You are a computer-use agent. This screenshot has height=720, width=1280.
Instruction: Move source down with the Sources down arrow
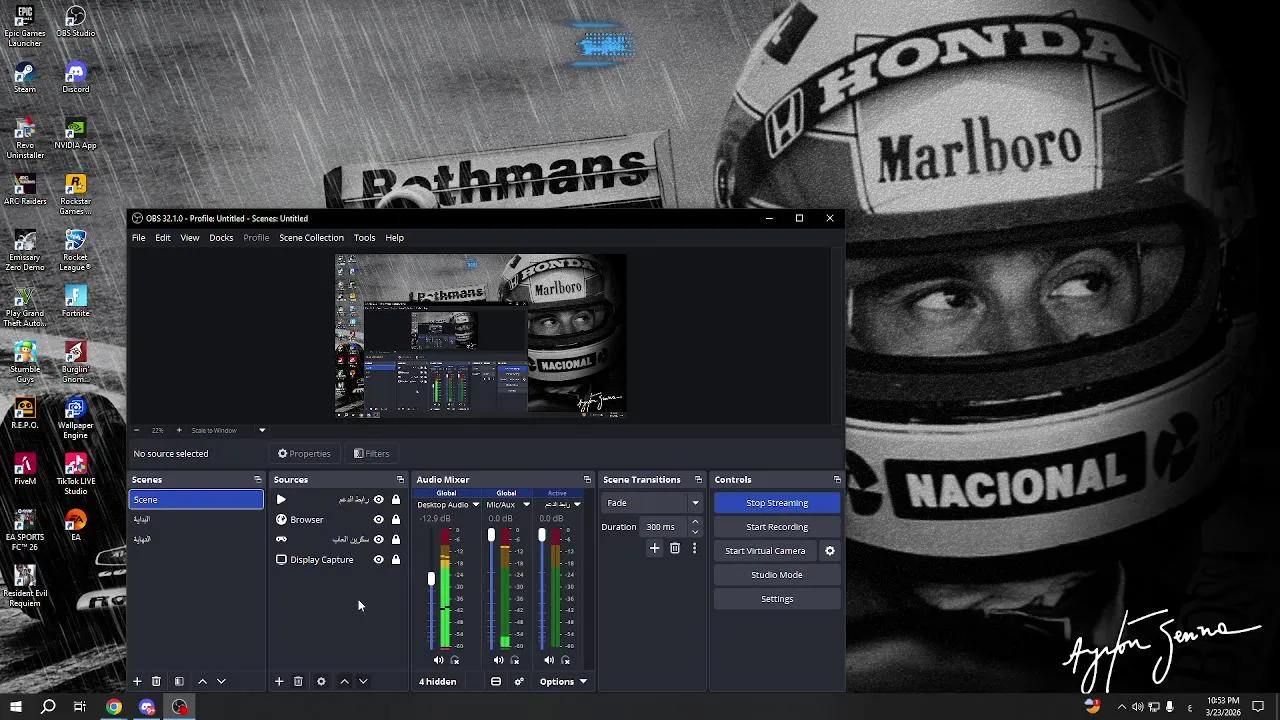[363, 681]
